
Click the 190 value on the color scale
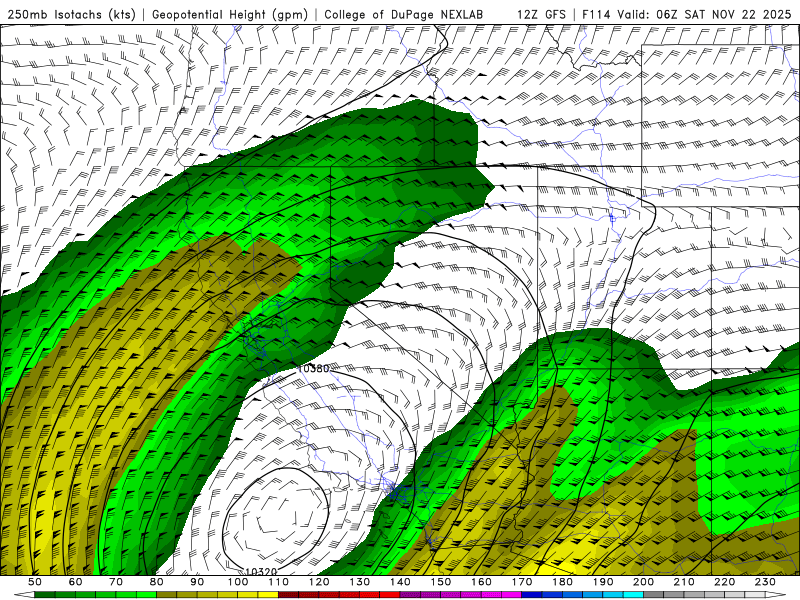coord(603,582)
